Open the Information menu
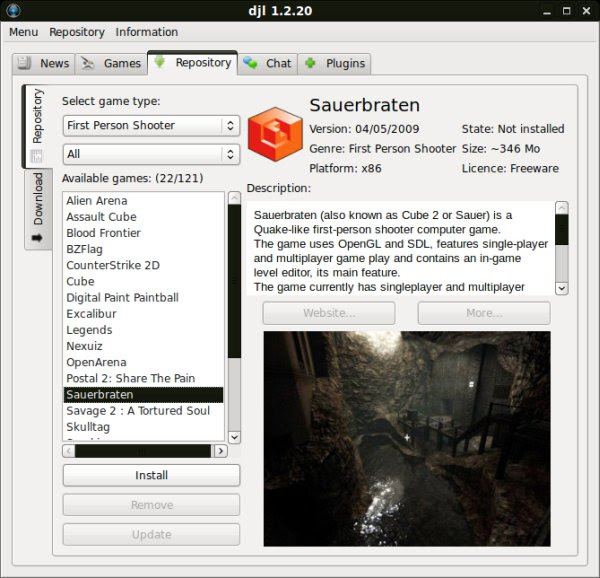 (146, 32)
